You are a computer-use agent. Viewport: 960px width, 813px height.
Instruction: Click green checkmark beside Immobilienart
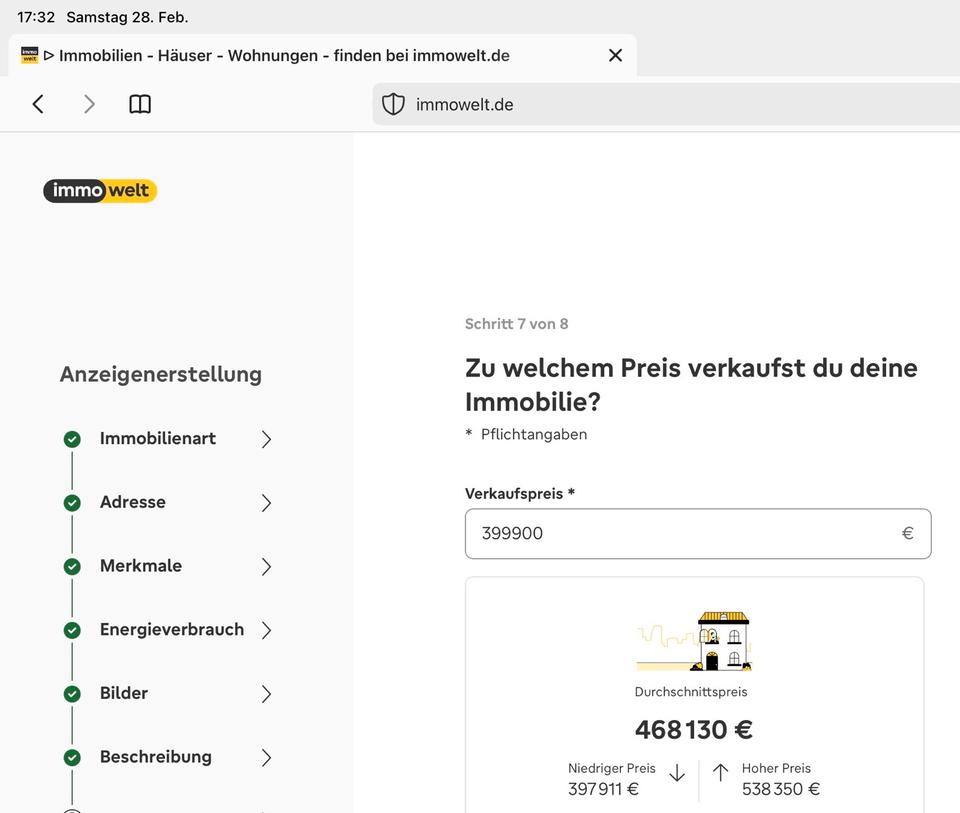(x=72, y=439)
